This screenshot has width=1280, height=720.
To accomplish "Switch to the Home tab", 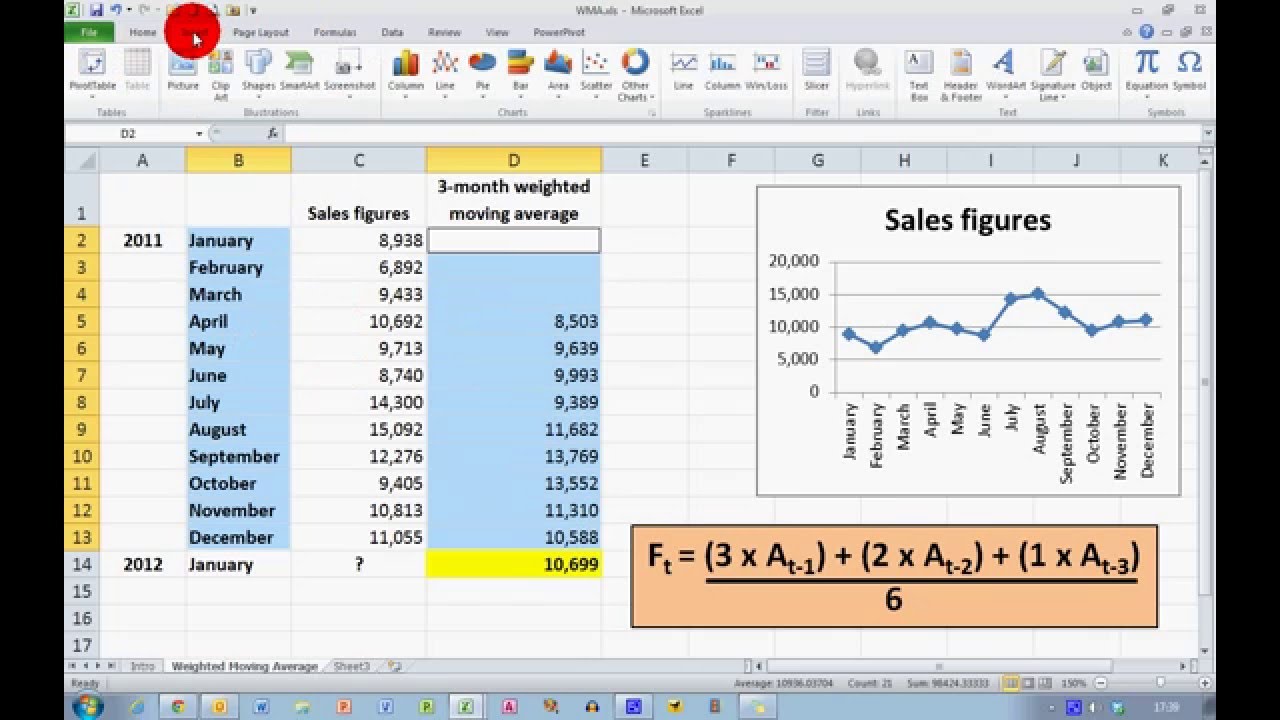I will [143, 32].
